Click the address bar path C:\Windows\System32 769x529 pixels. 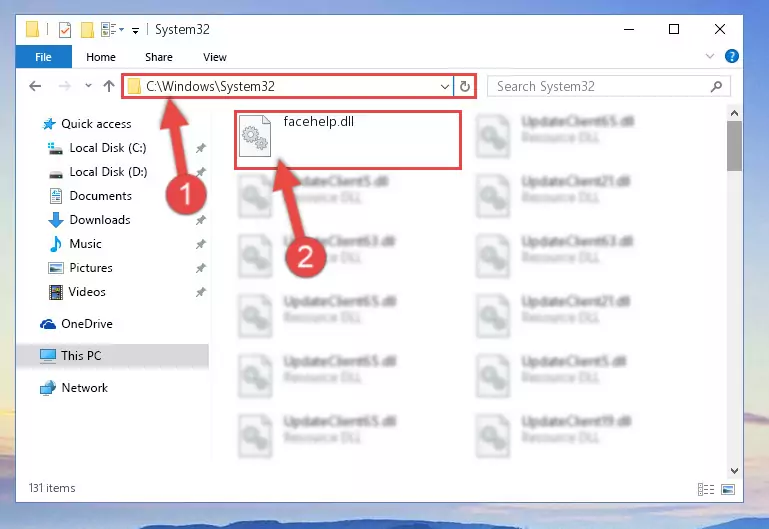pyautogui.click(x=210, y=86)
